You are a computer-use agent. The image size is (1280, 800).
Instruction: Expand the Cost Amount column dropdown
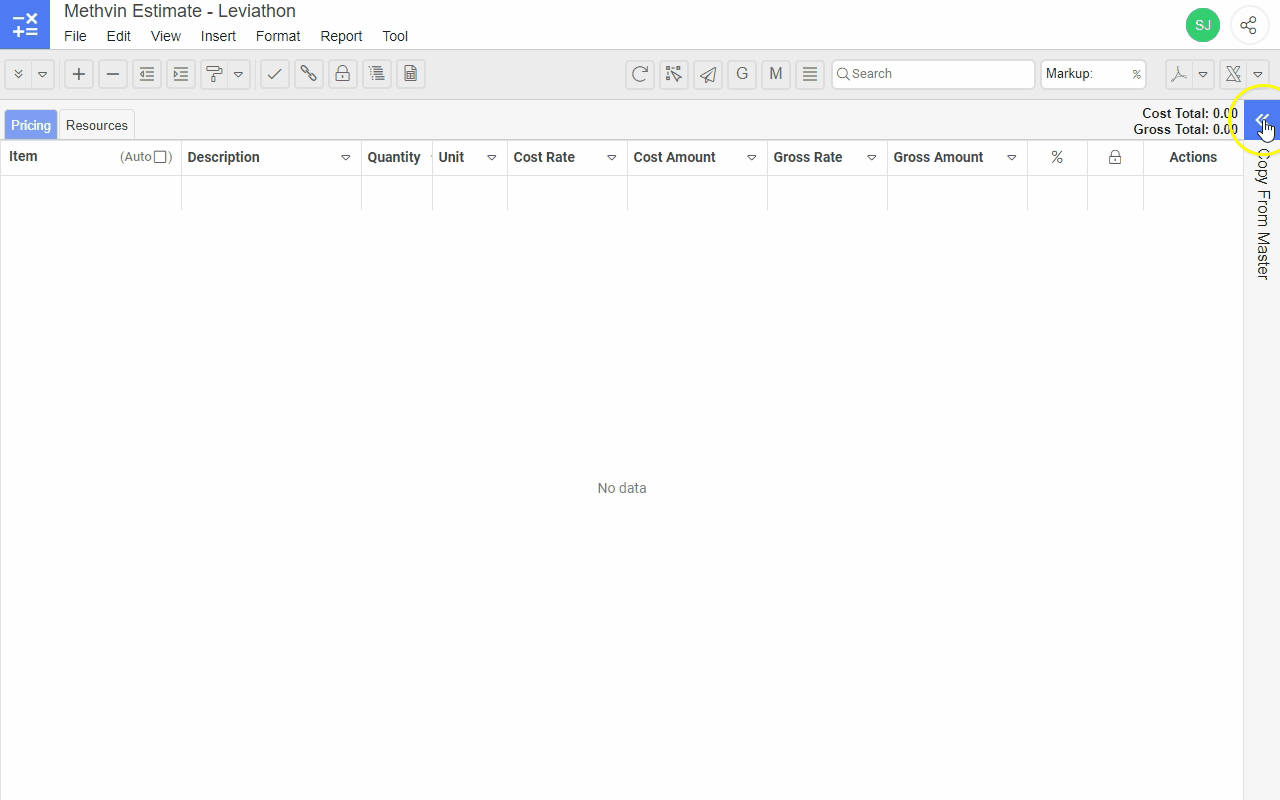point(752,158)
